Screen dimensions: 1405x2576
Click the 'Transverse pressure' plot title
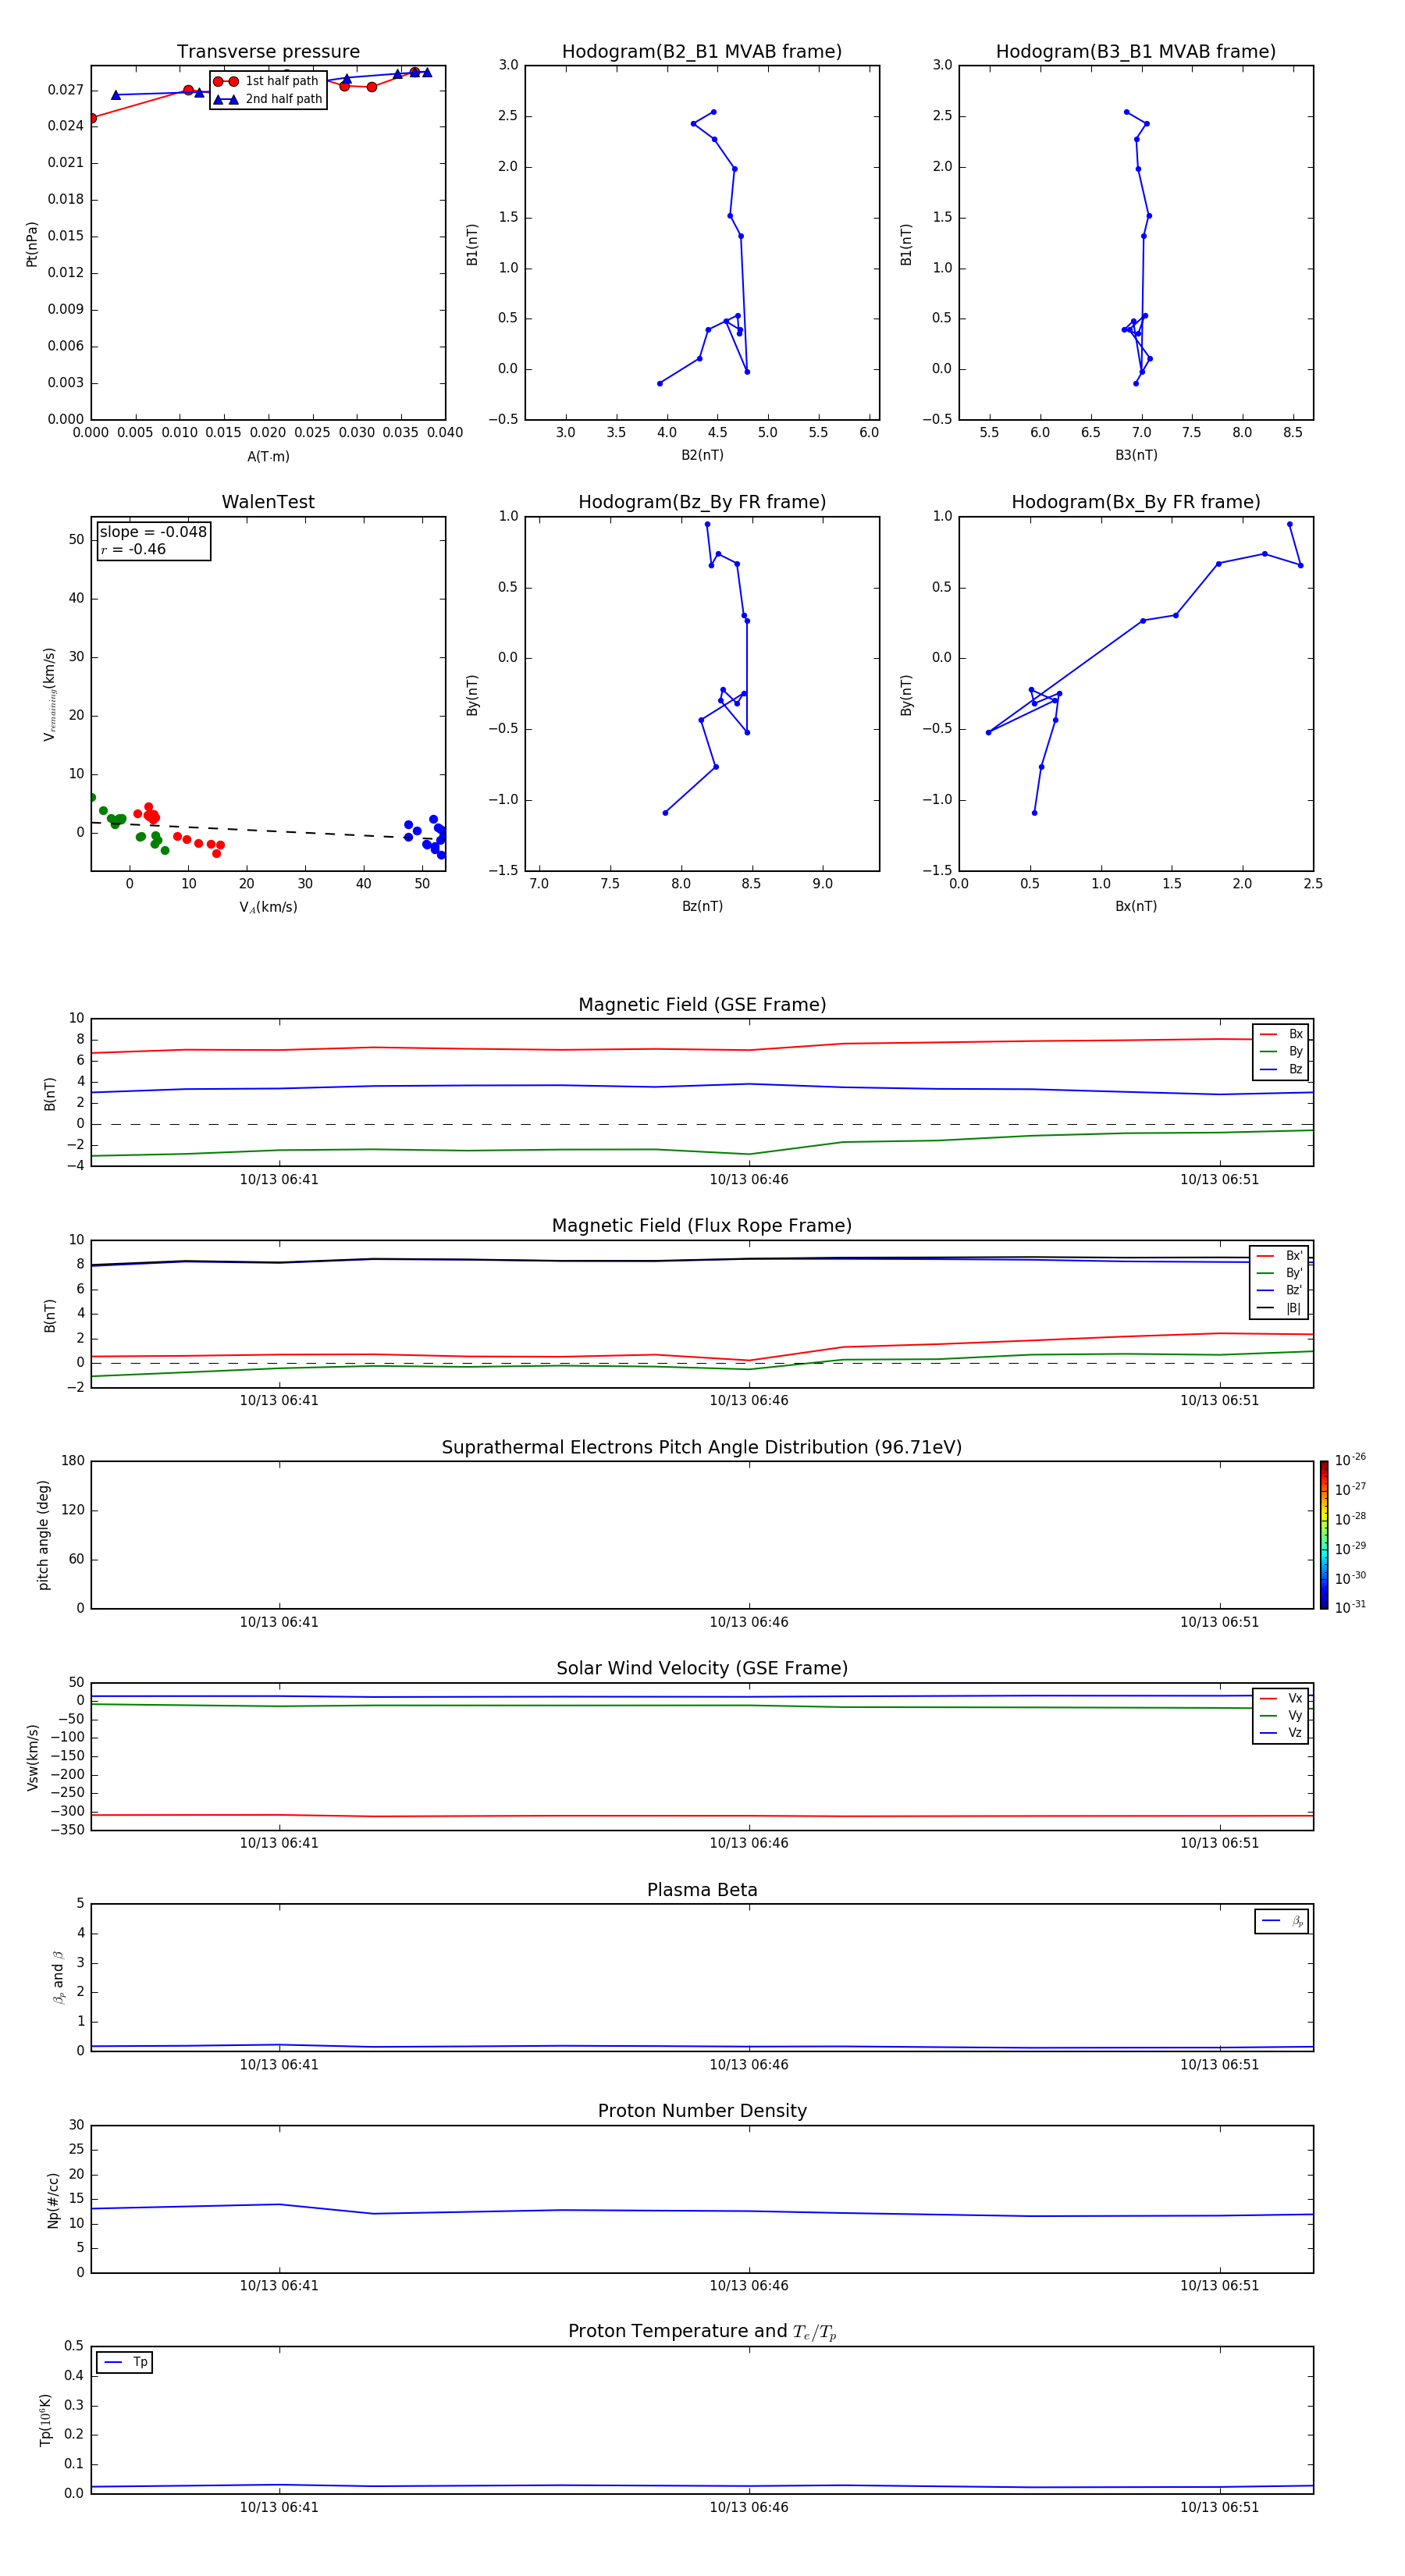click(268, 51)
